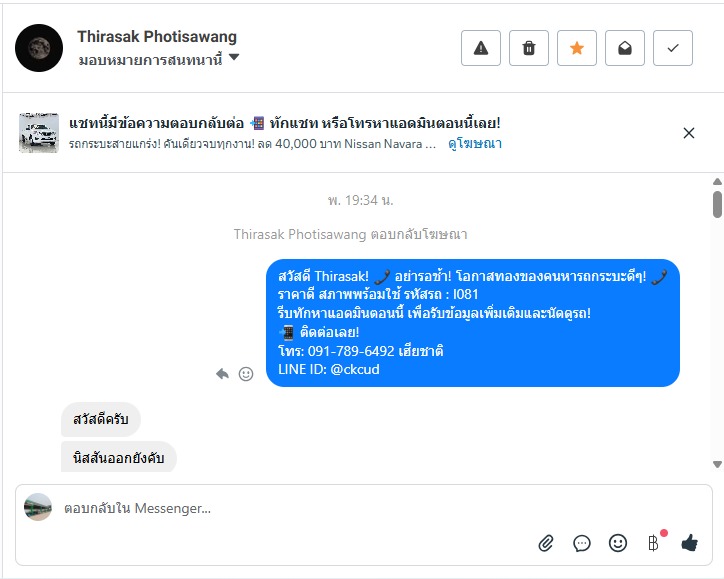Click the truck ad thumbnail
The height and width of the screenshot is (579, 724).
tap(39, 133)
